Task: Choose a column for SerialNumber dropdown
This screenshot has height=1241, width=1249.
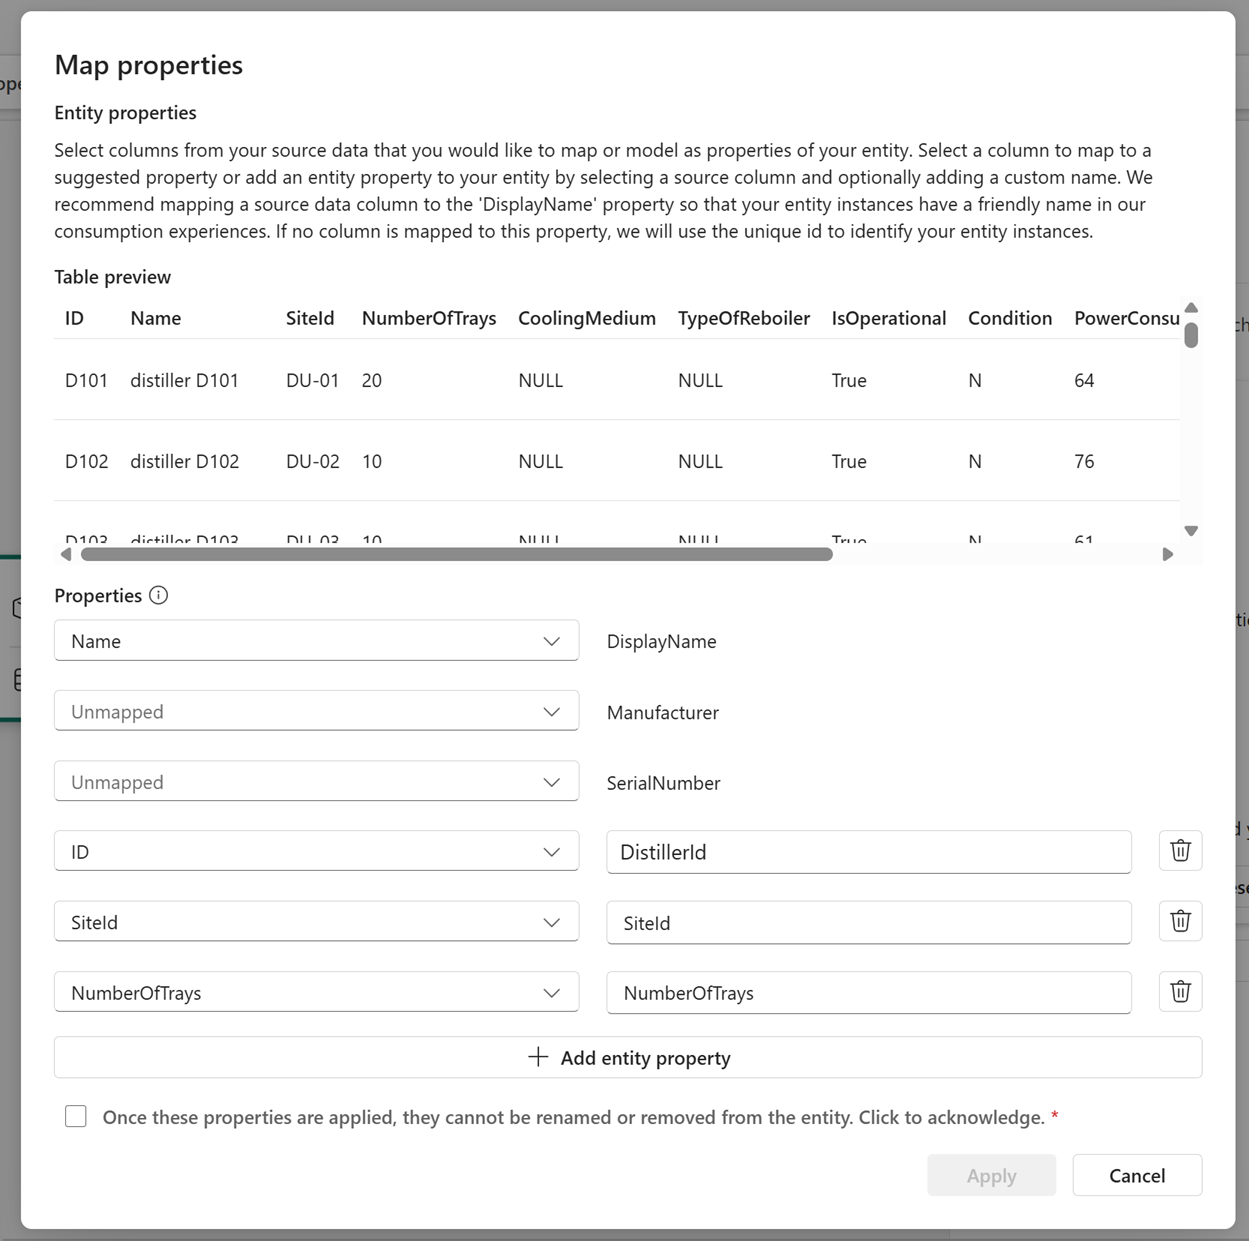Action: [x=316, y=782]
